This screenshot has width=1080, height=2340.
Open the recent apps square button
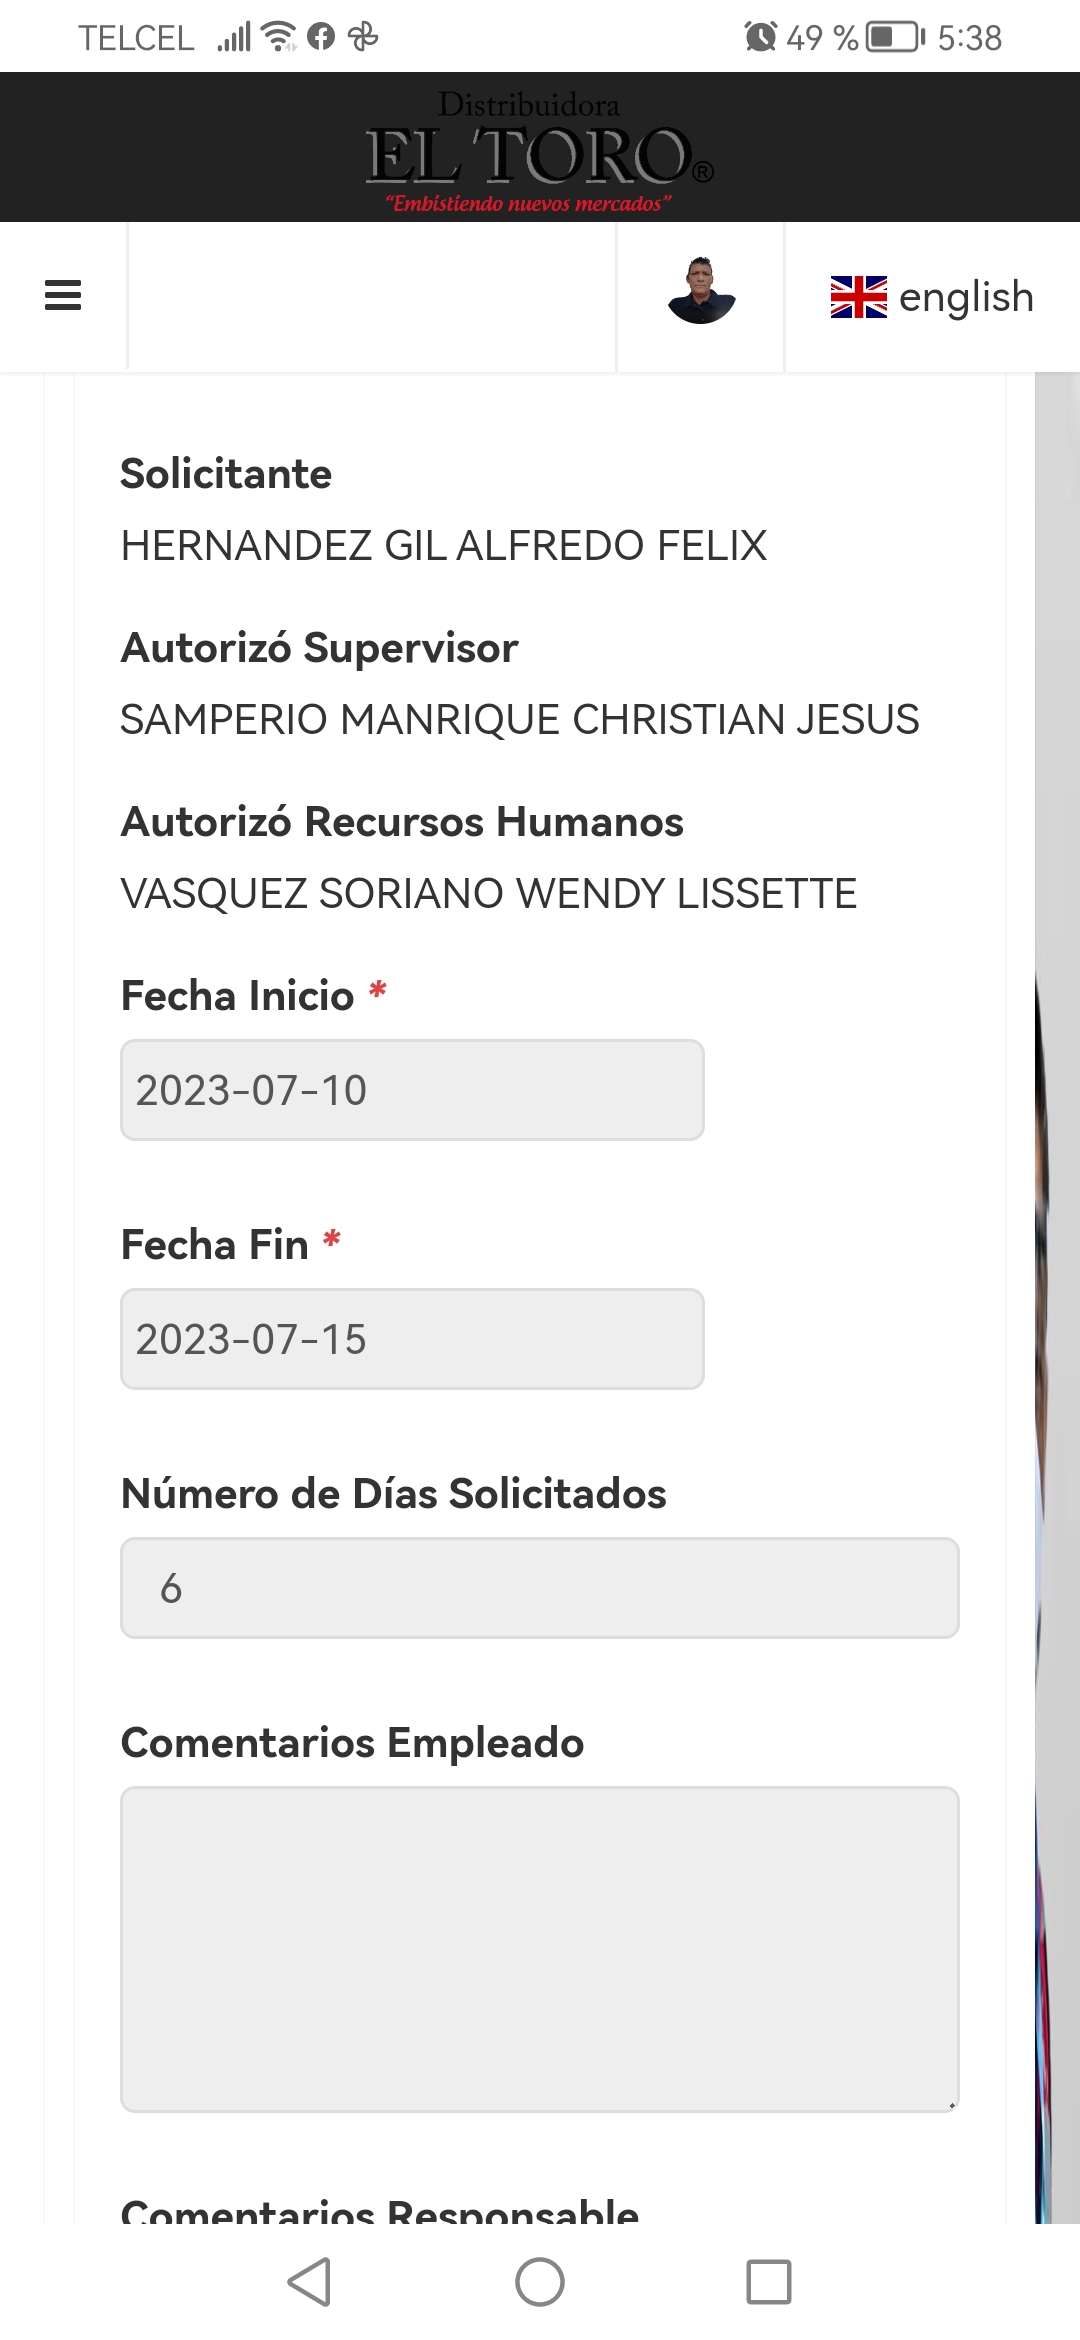768,2282
